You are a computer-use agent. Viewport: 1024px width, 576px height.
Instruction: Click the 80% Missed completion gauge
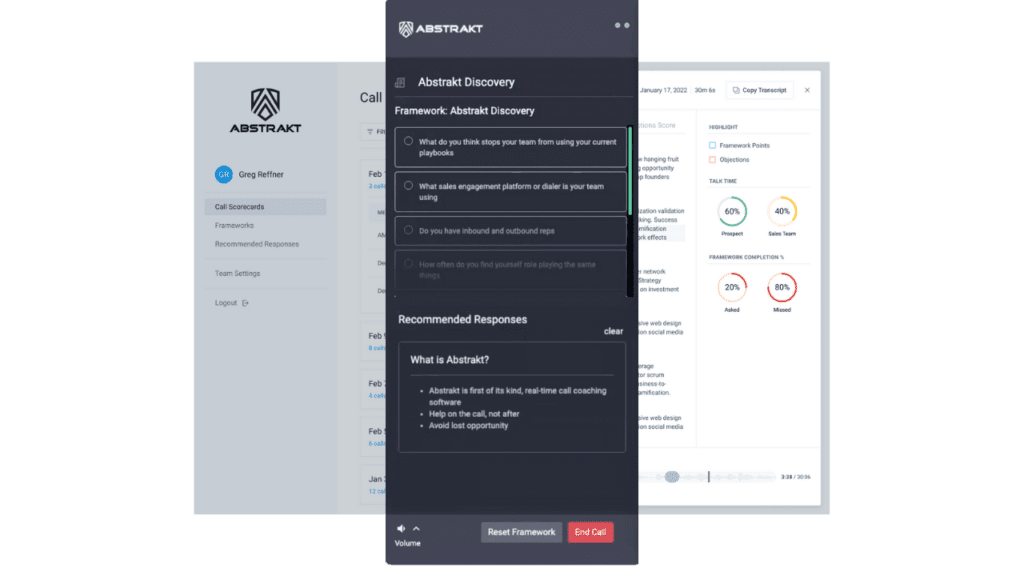[x=782, y=287]
